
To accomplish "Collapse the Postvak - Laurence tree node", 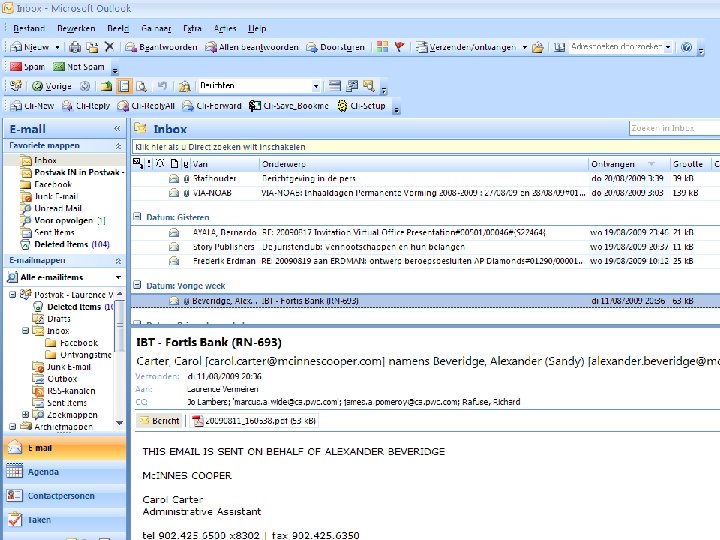I will (x=12, y=295).
